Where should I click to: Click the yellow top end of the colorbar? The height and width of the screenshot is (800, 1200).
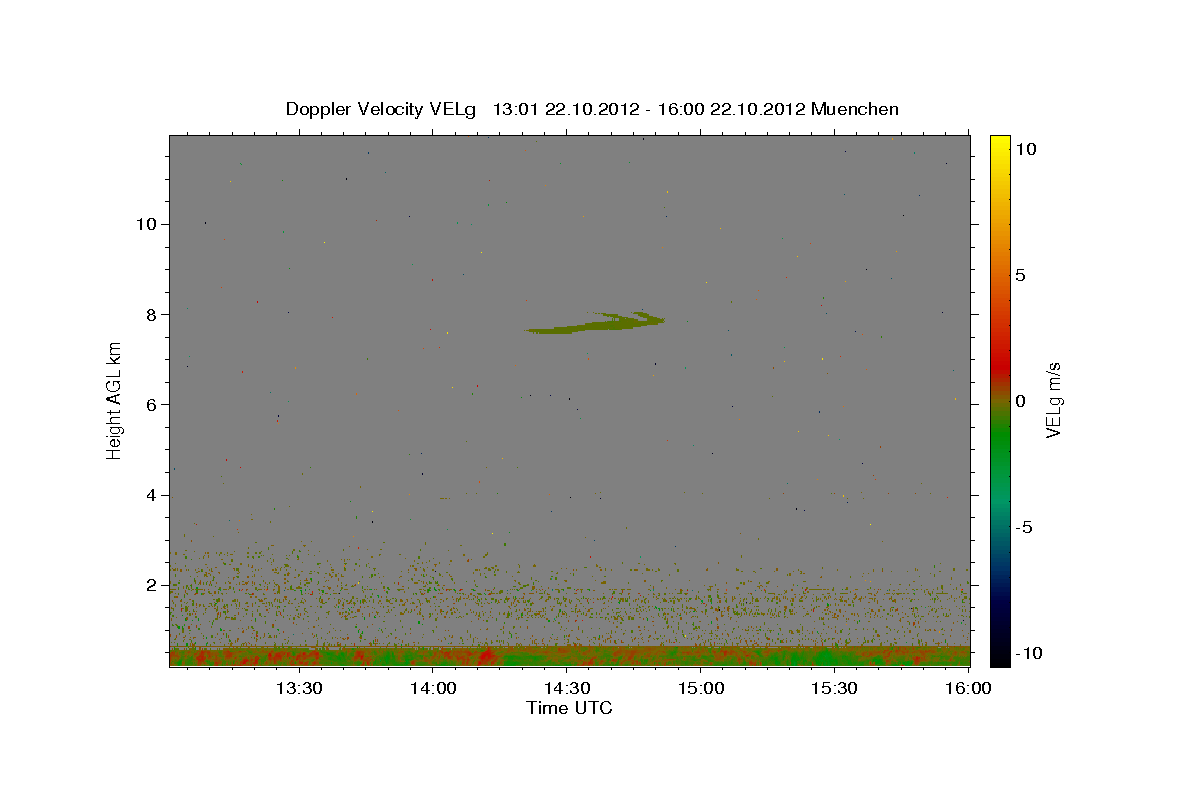(1000, 143)
